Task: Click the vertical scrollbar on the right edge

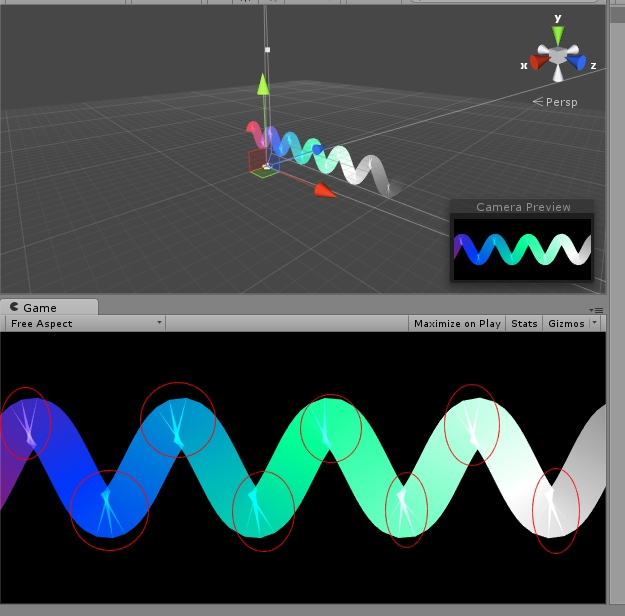Action: (x=617, y=150)
